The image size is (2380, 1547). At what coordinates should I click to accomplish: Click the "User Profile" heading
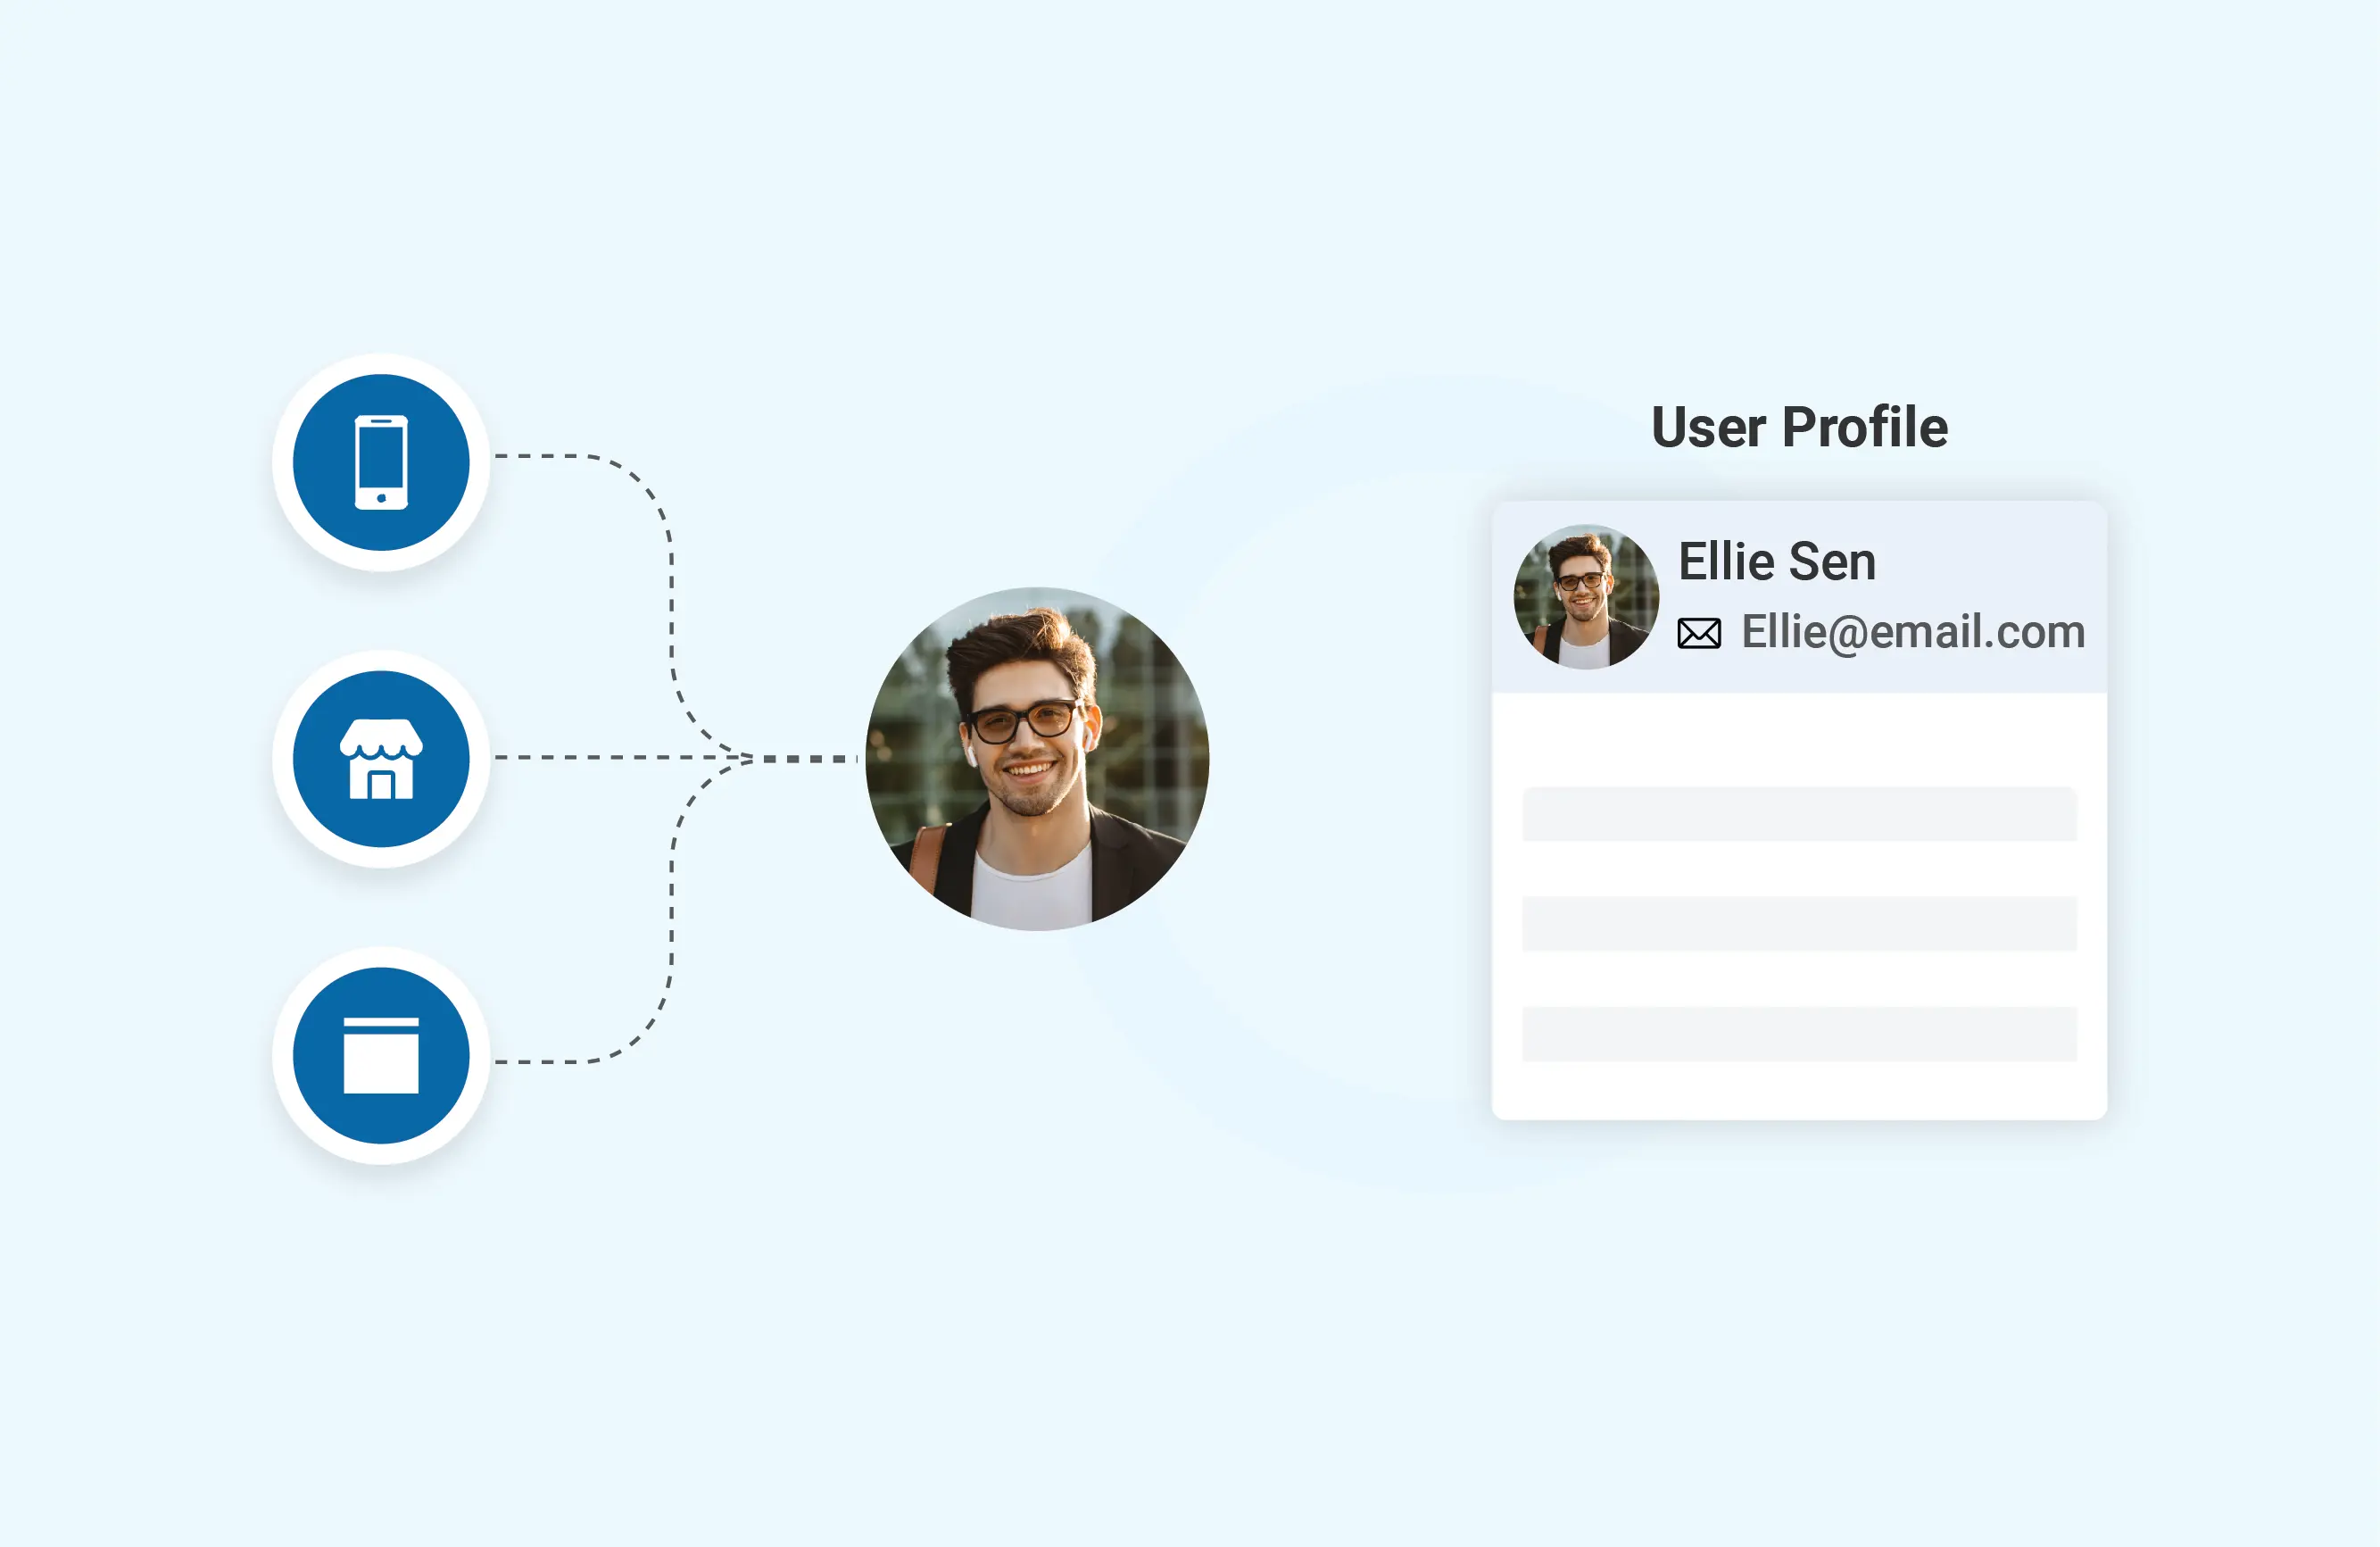1799,427
